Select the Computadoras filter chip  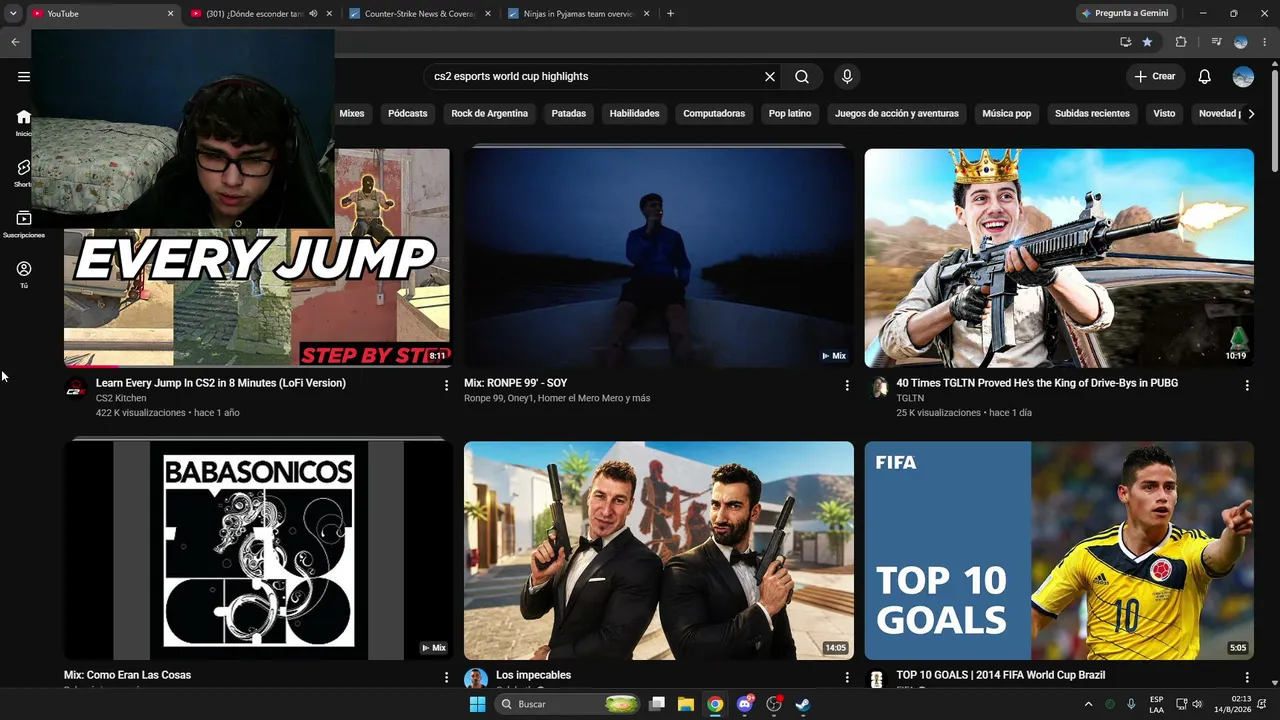[x=714, y=113]
